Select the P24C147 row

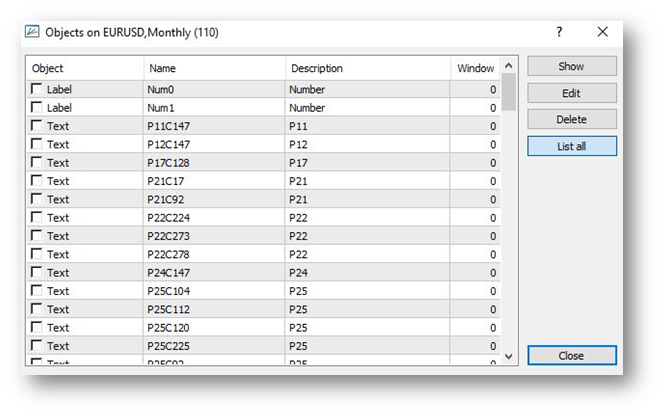click(x=264, y=272)
